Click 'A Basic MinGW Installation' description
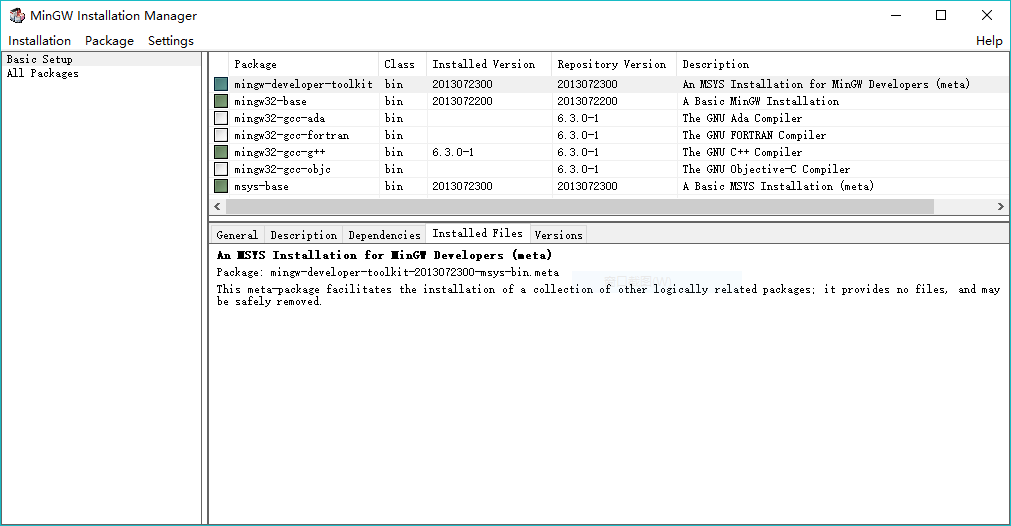Screen dimensions: 1011x526 point(761,101)
